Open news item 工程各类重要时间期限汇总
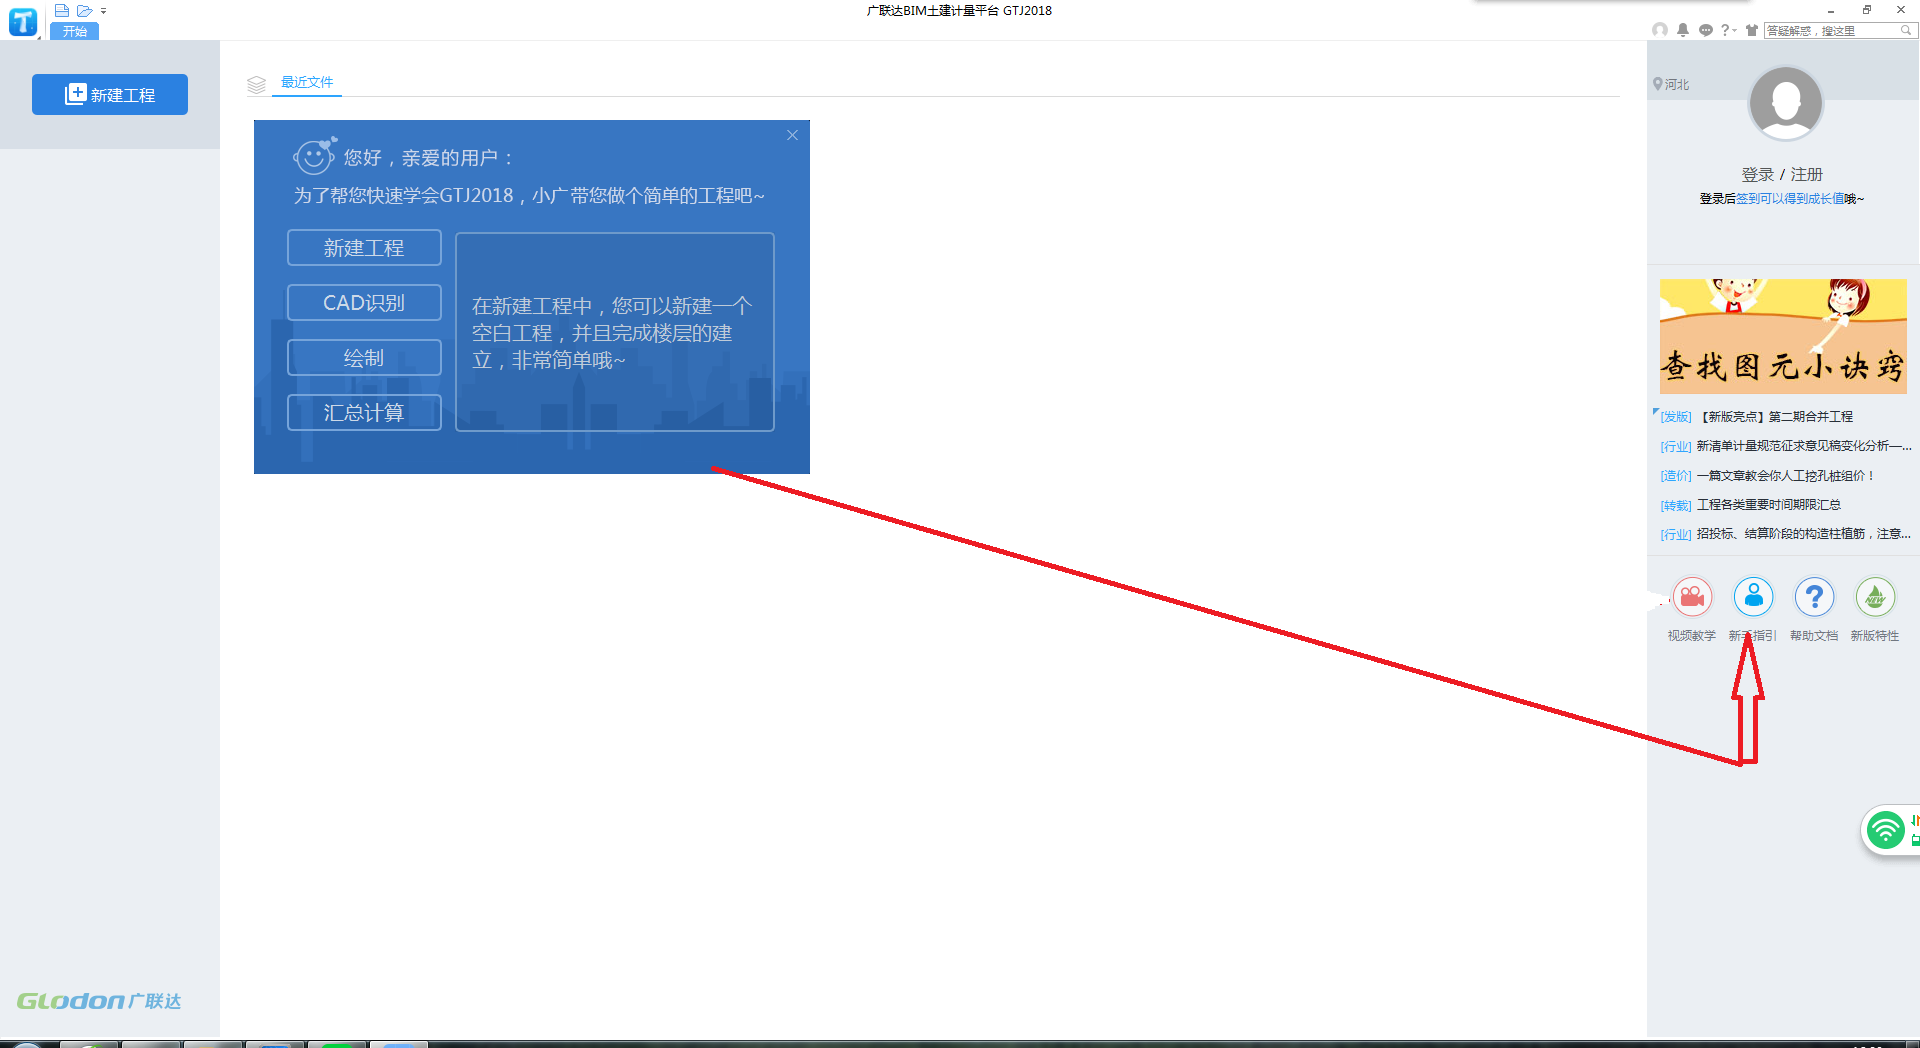The height and width of the screenshot is (1048, 1920). pos(1769,505)
